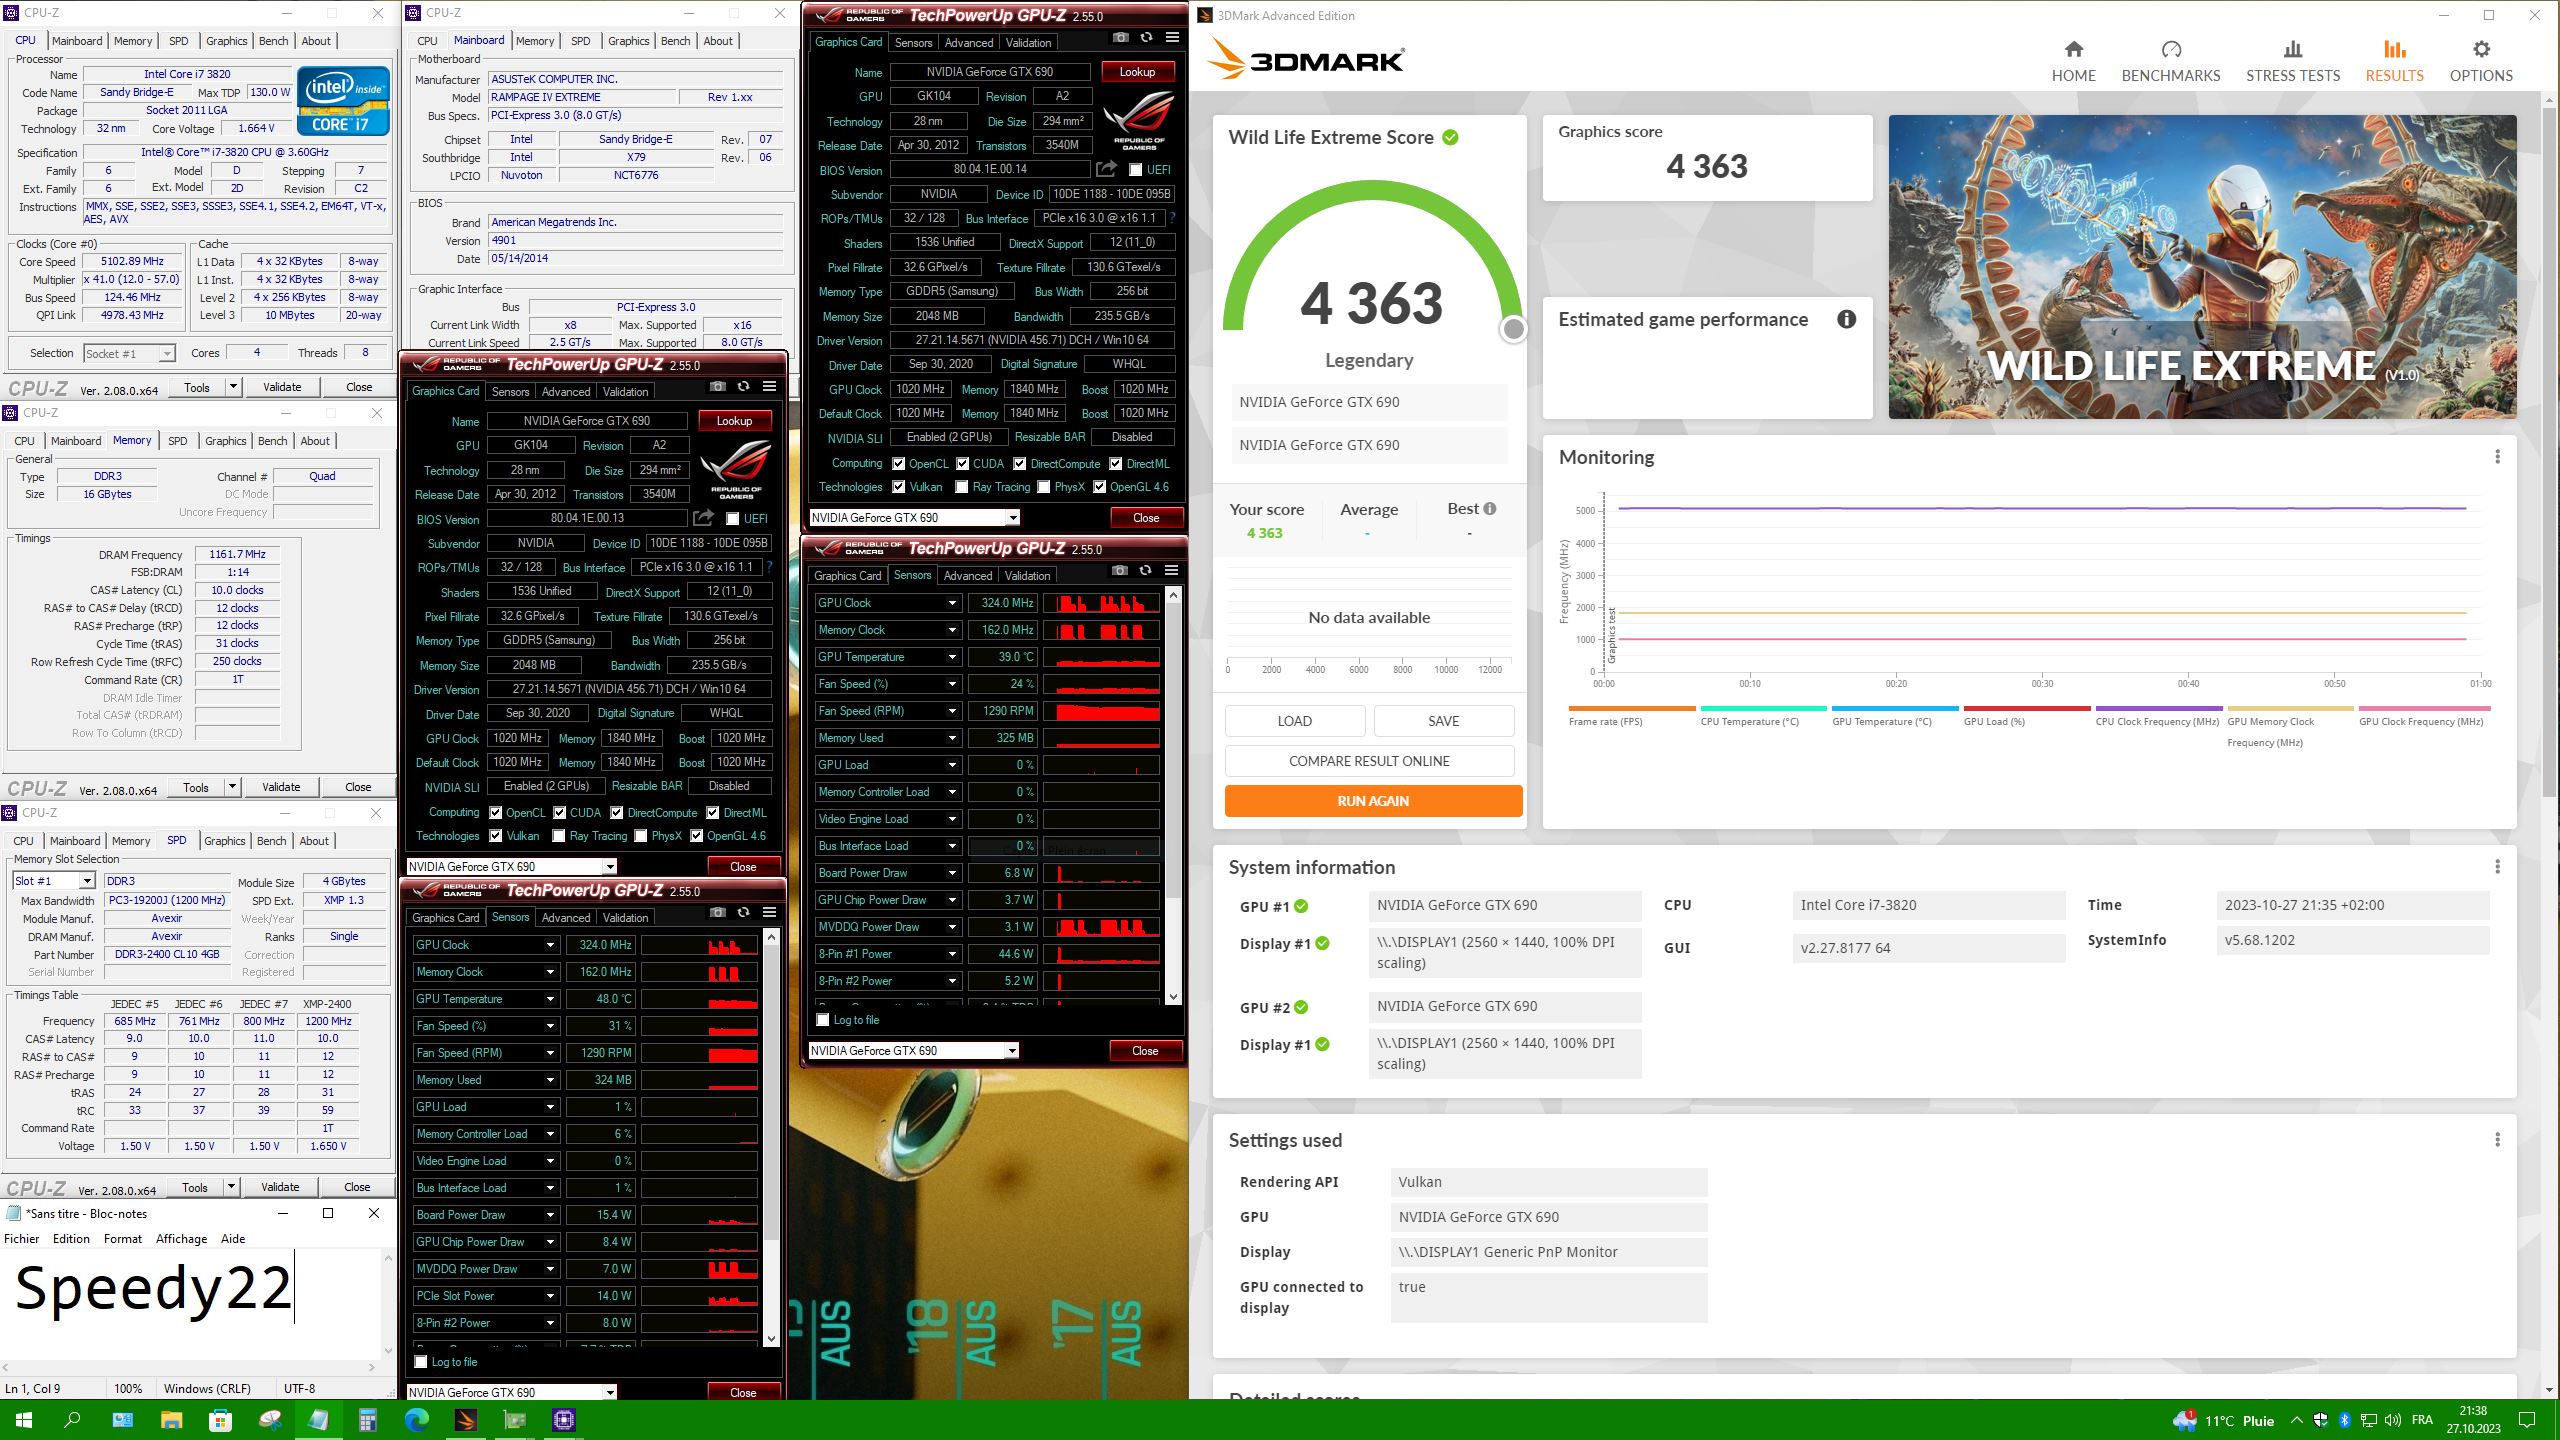2560x1440 pixels.
Task: Toggle UEFI checkbox in GPU-Z with BIOS 80.04.1E.00.14
Action: [1135, 170]
